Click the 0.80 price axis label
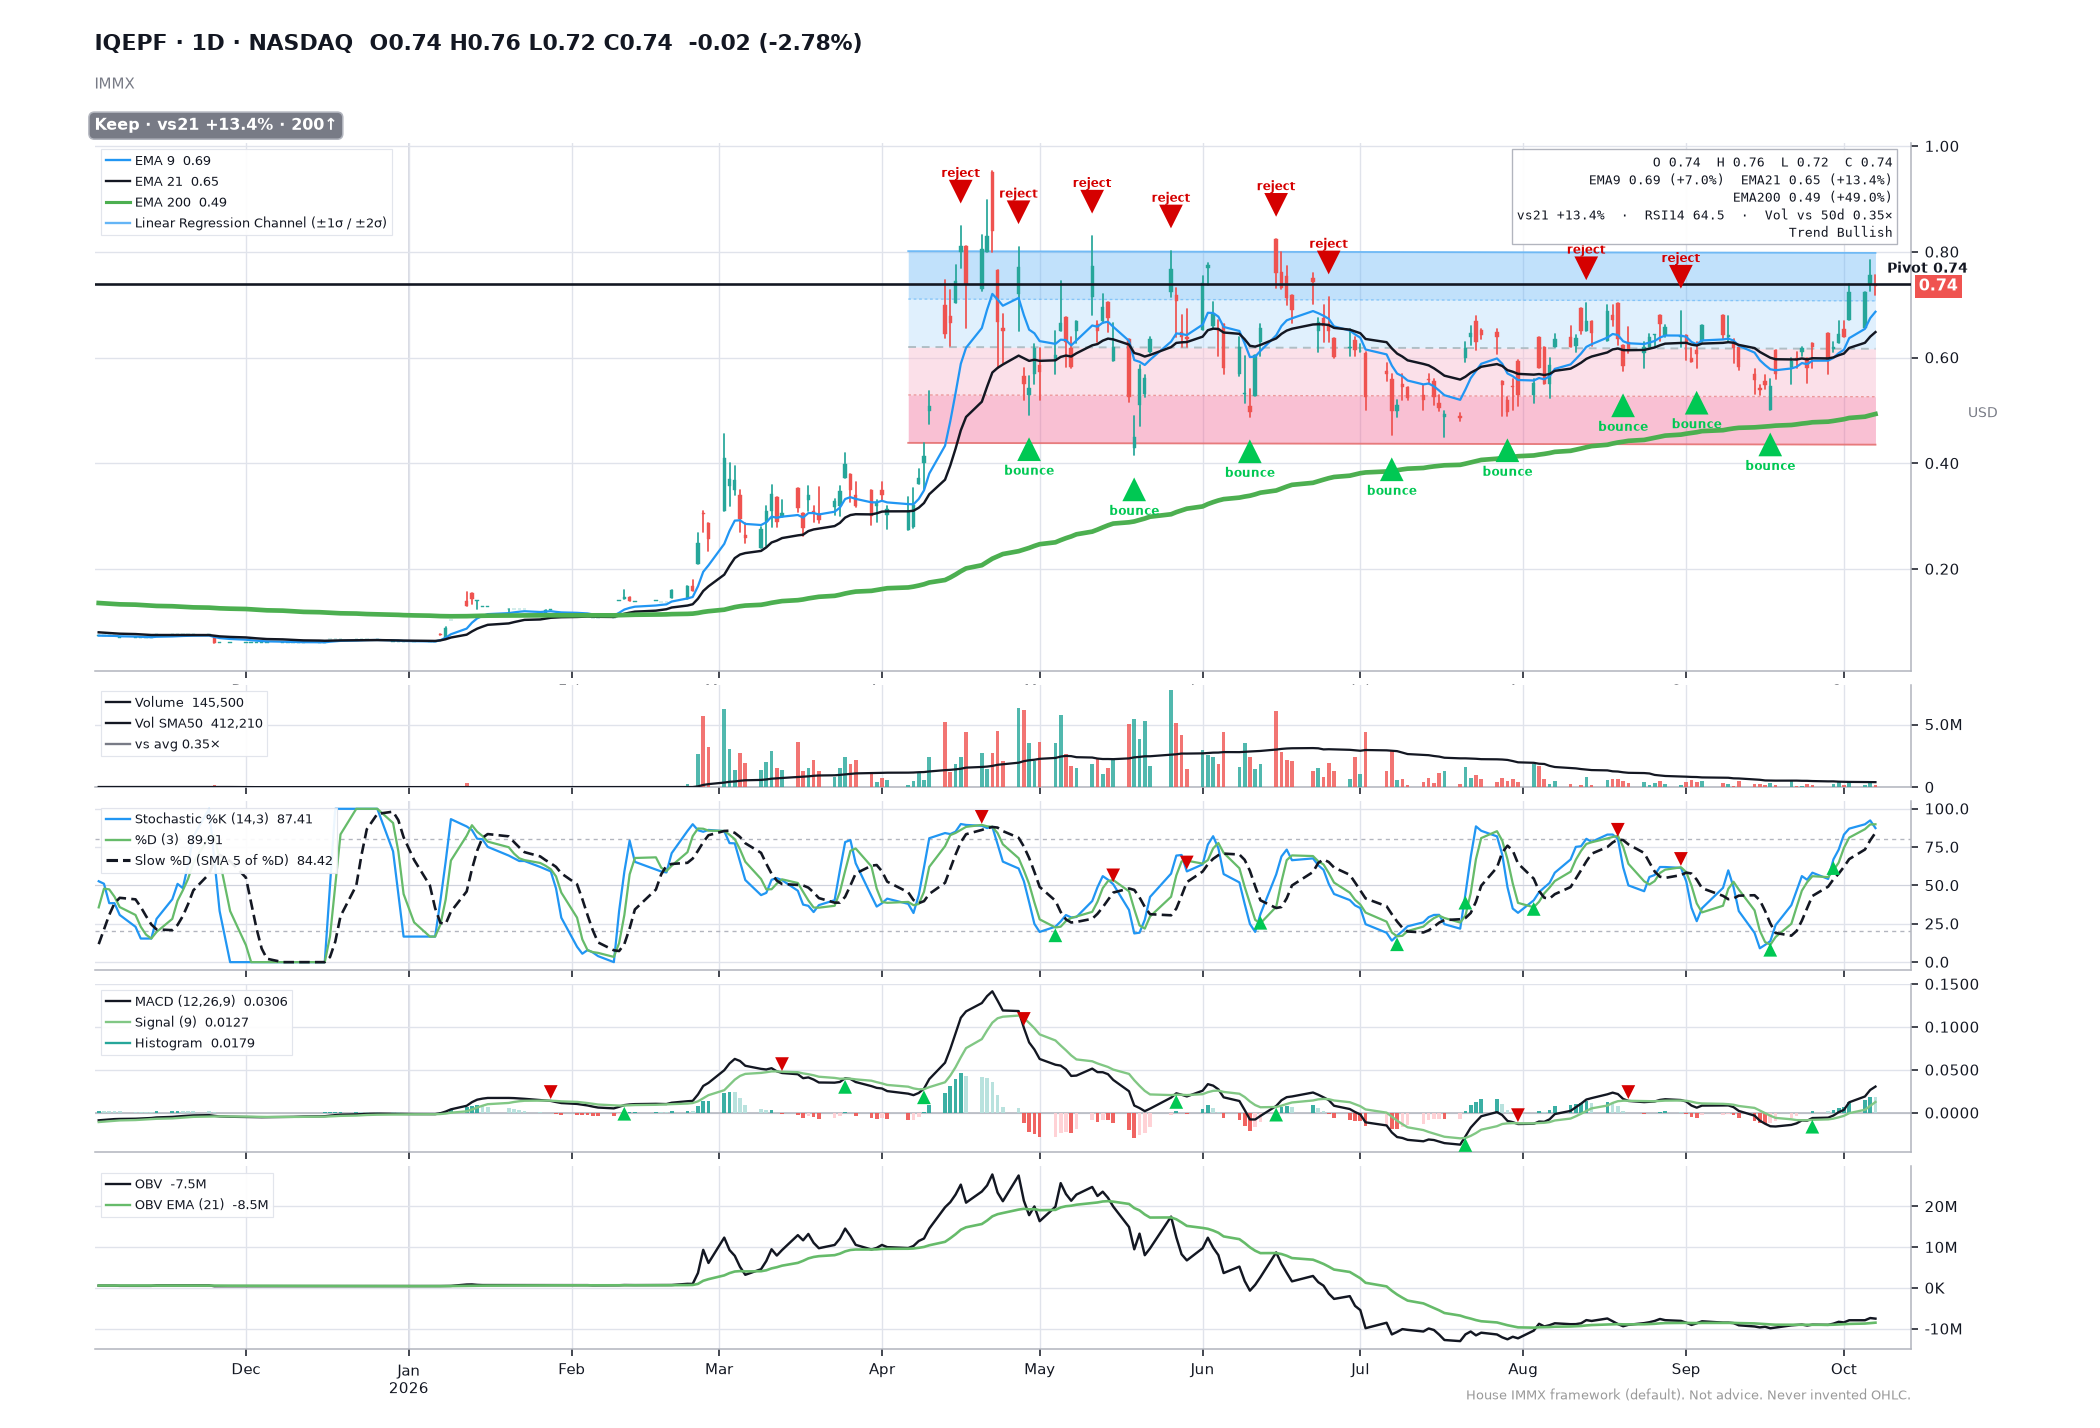This screenshot has width=2100, height=1428. tap(1942, 252)
